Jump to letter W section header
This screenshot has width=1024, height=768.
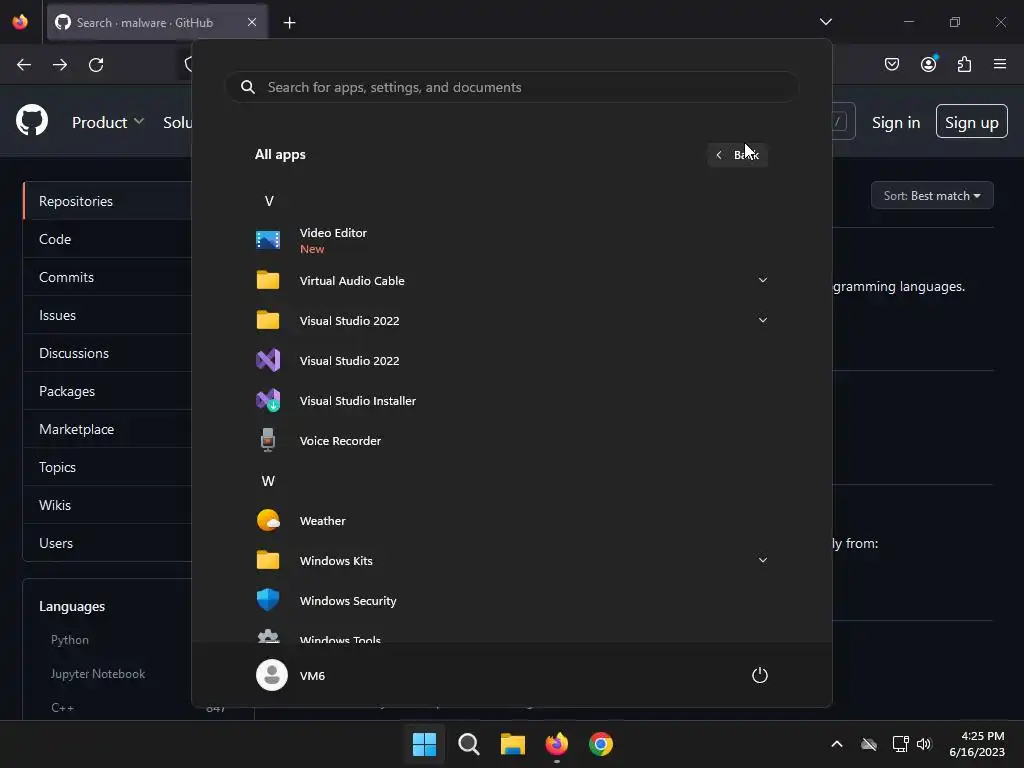point(268,481)
